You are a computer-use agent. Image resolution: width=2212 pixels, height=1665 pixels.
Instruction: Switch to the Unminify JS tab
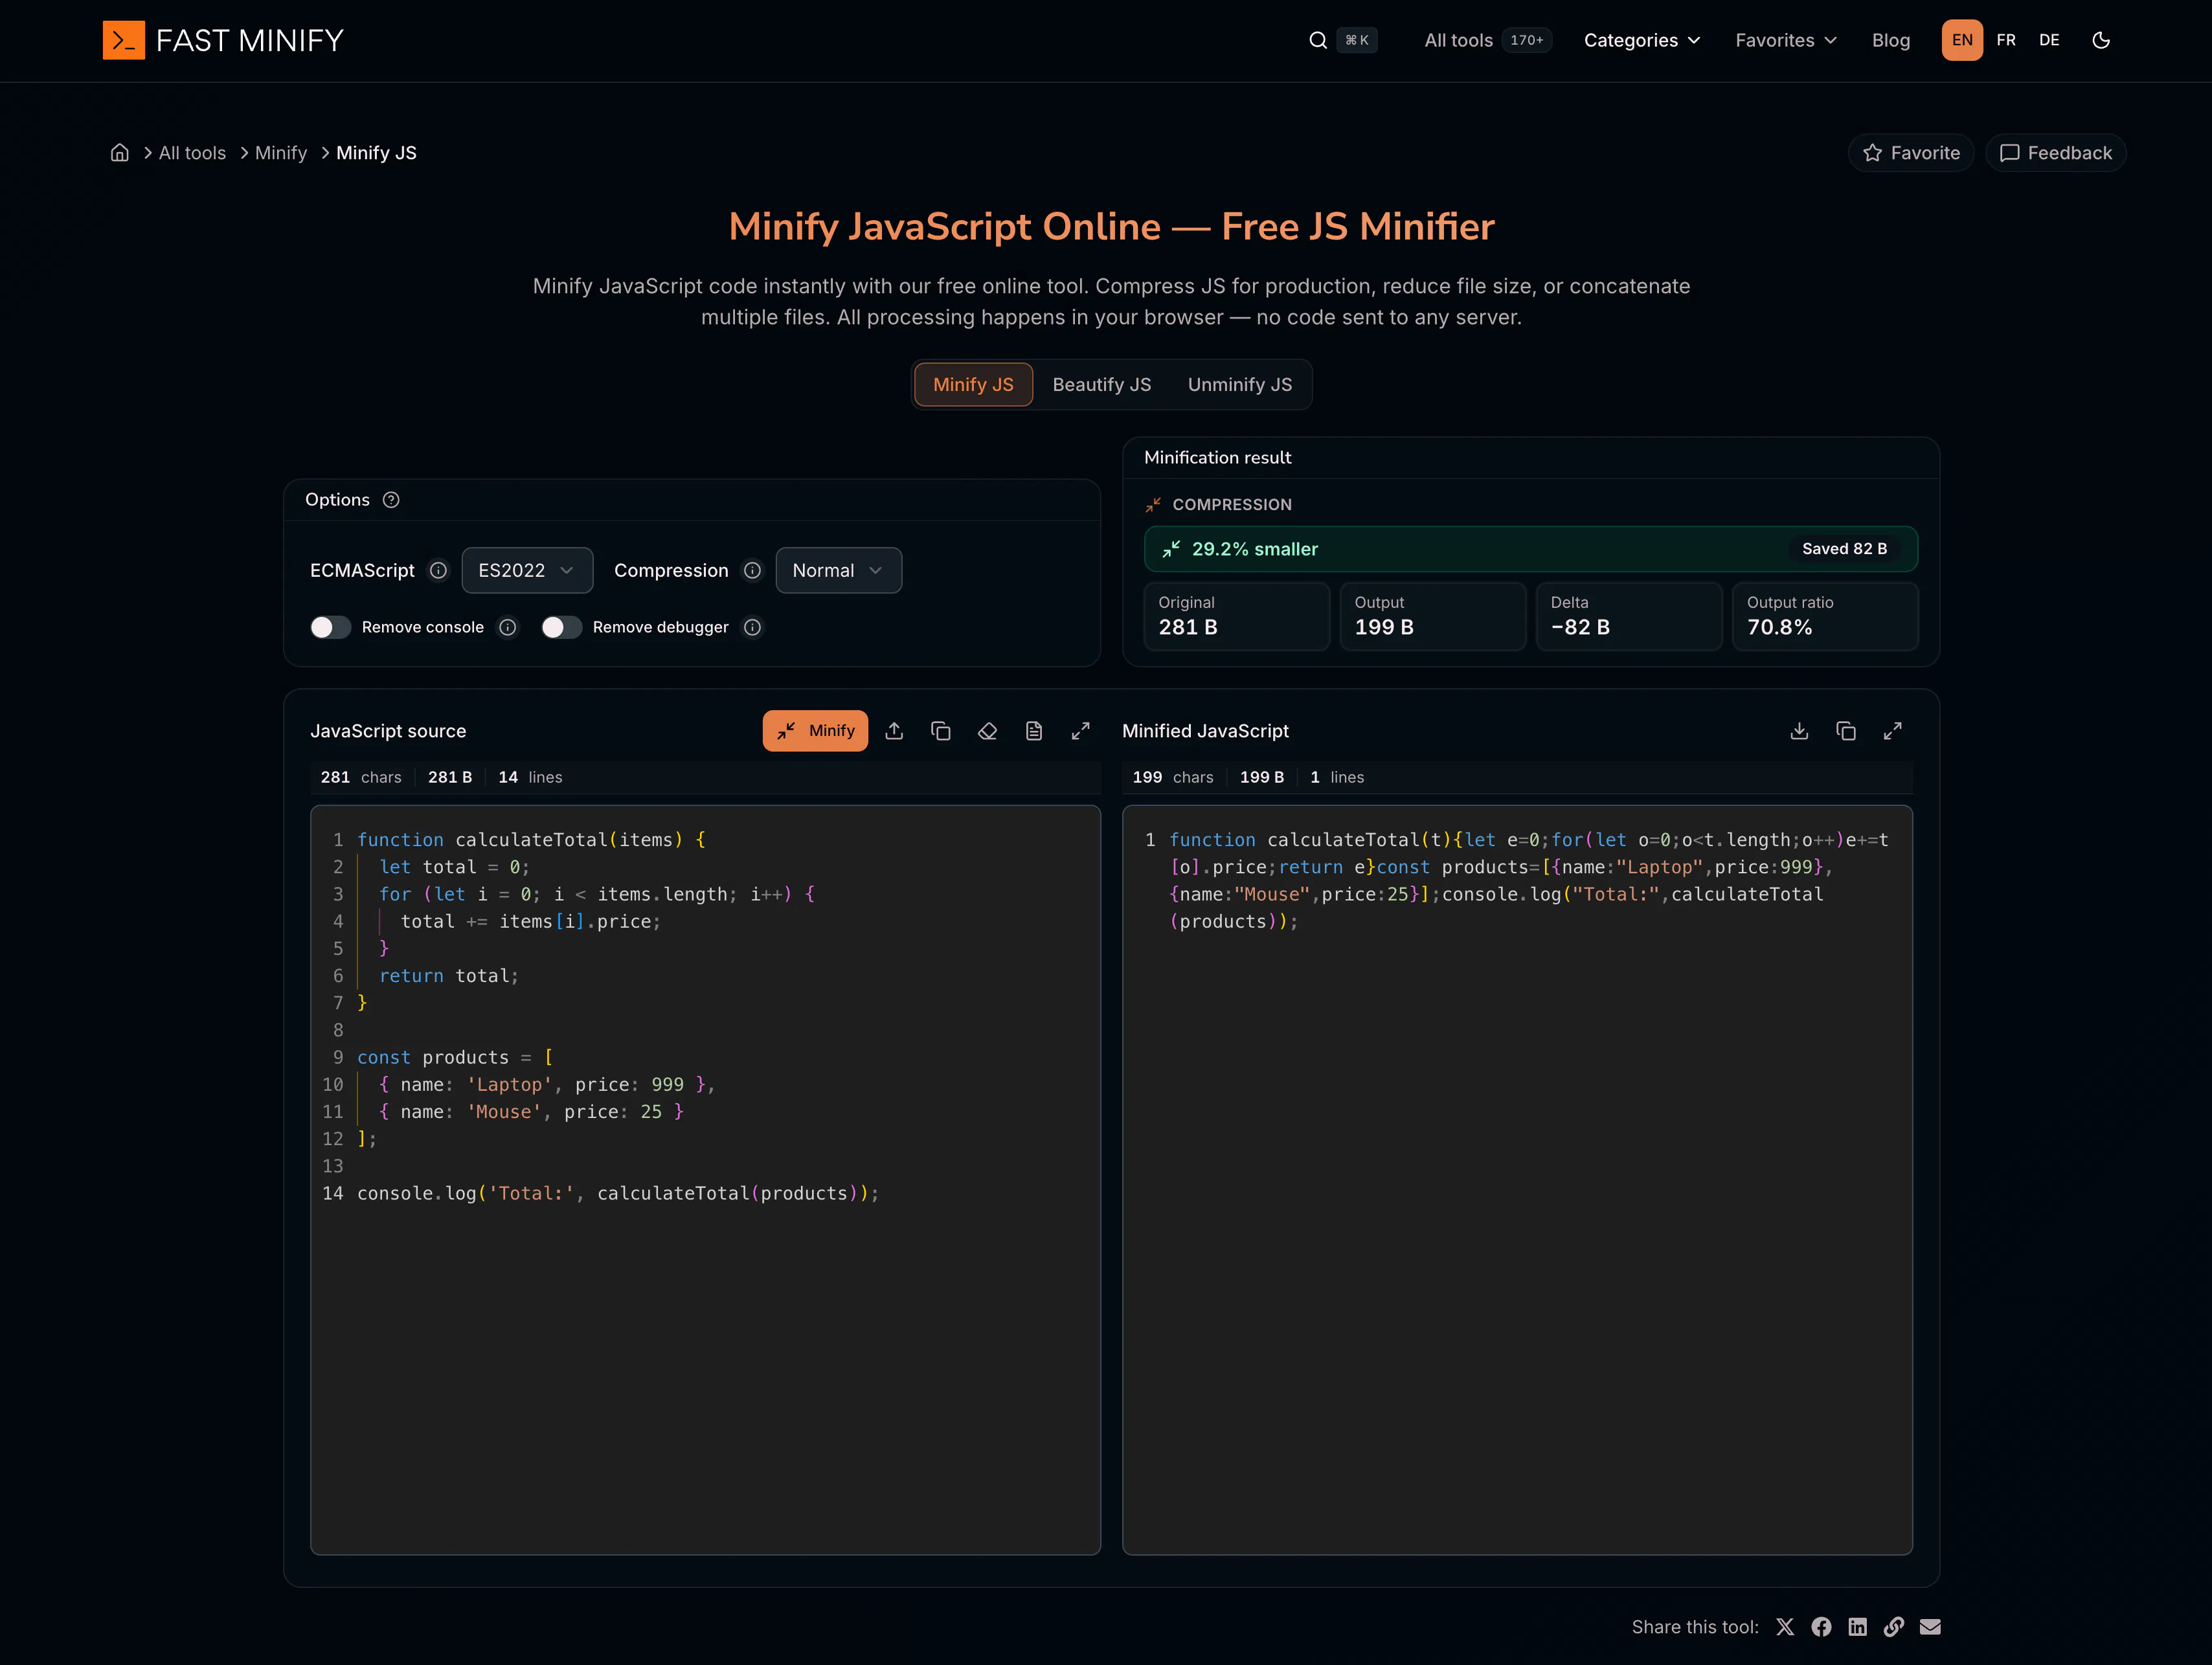[x=1240, y=385]
